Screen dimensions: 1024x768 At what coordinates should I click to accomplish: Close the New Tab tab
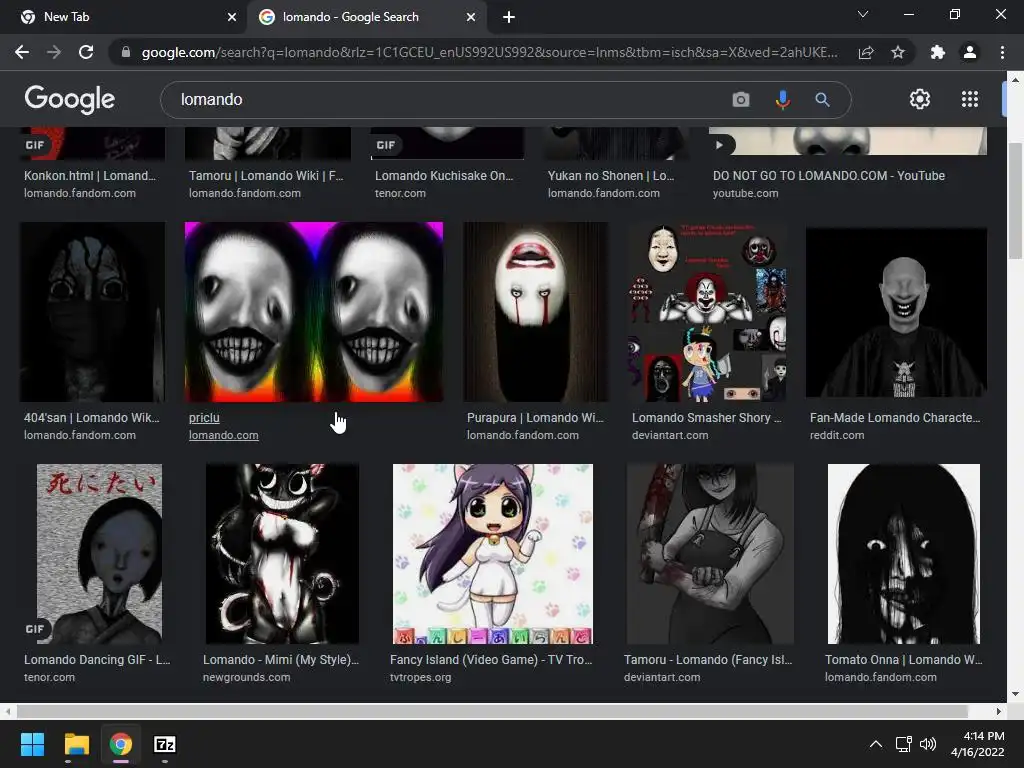(232, 17)
